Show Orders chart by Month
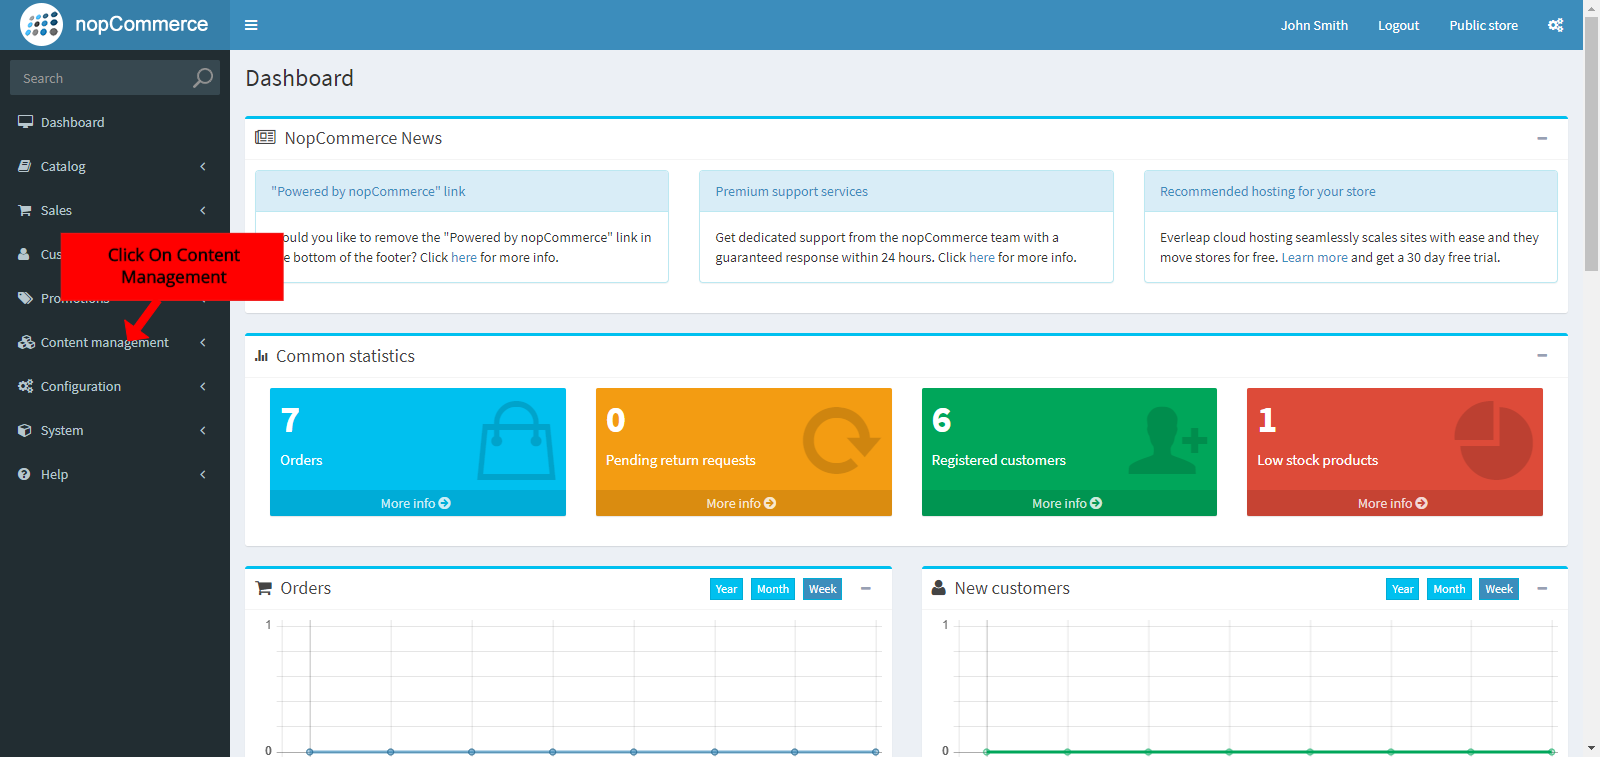 [x=773, y=589]
